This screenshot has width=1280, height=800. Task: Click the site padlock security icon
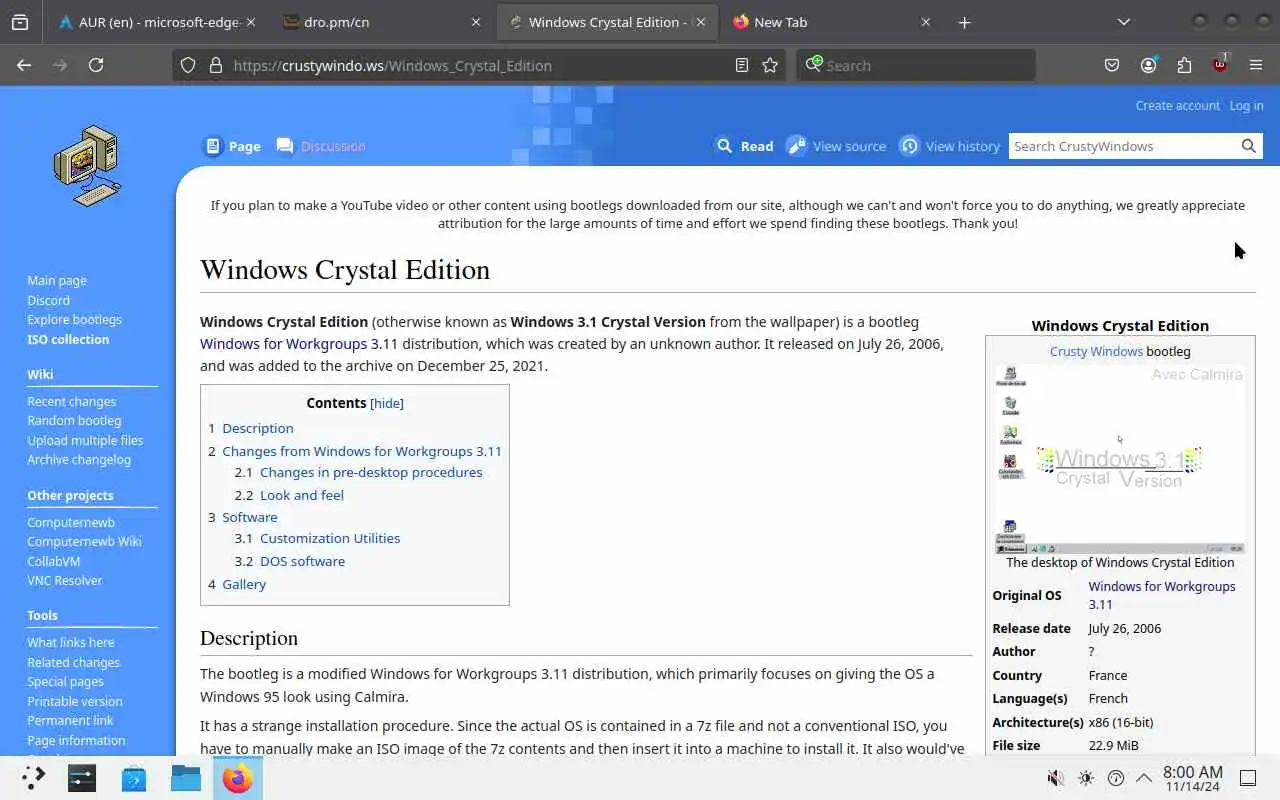pyautogui.click(x=215, y=65)
